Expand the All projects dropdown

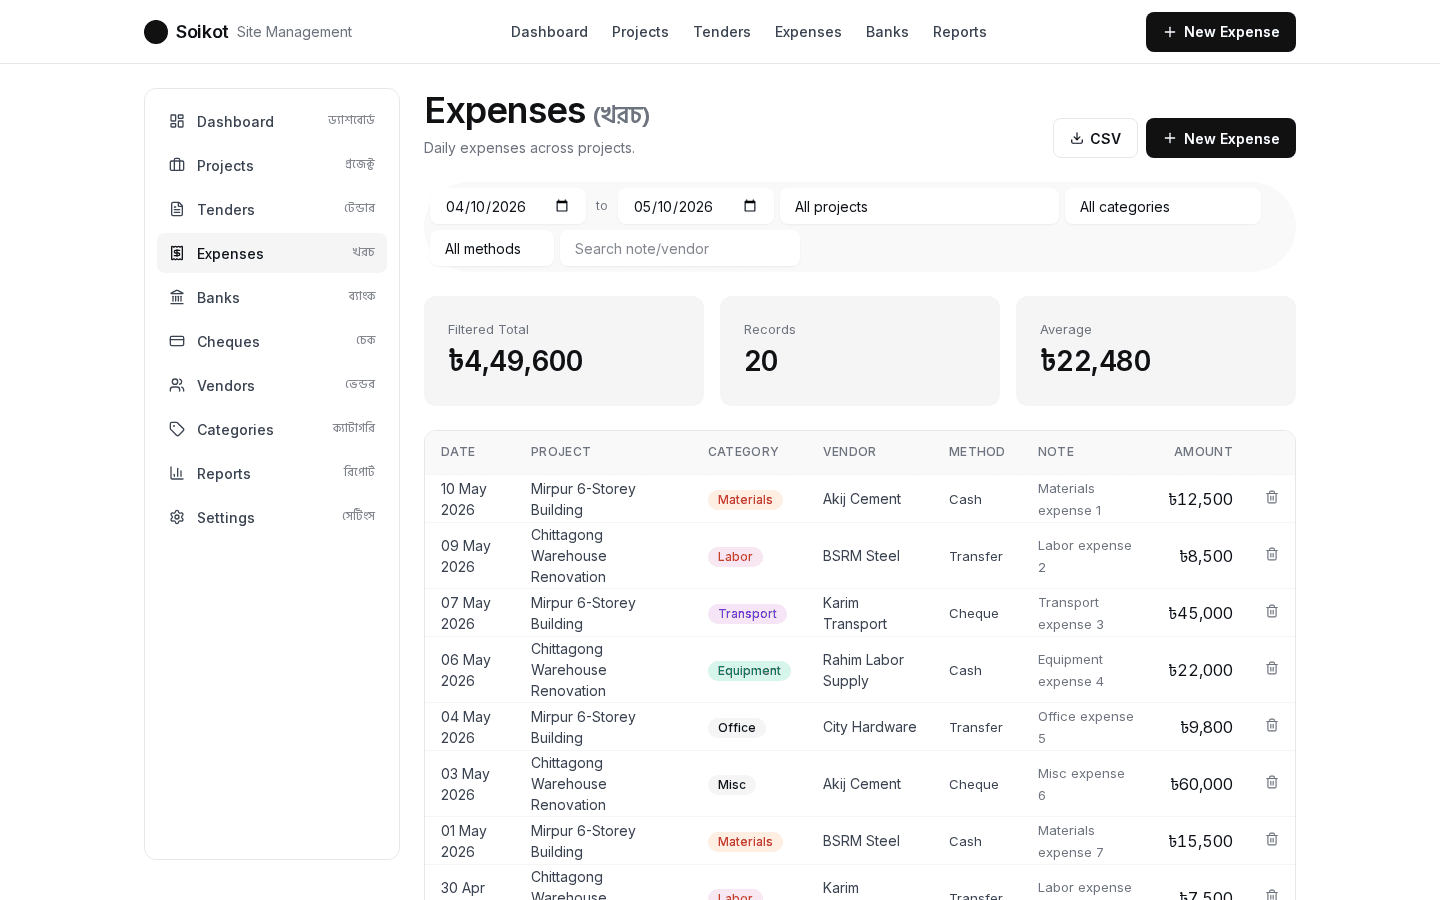click(919, 206)
